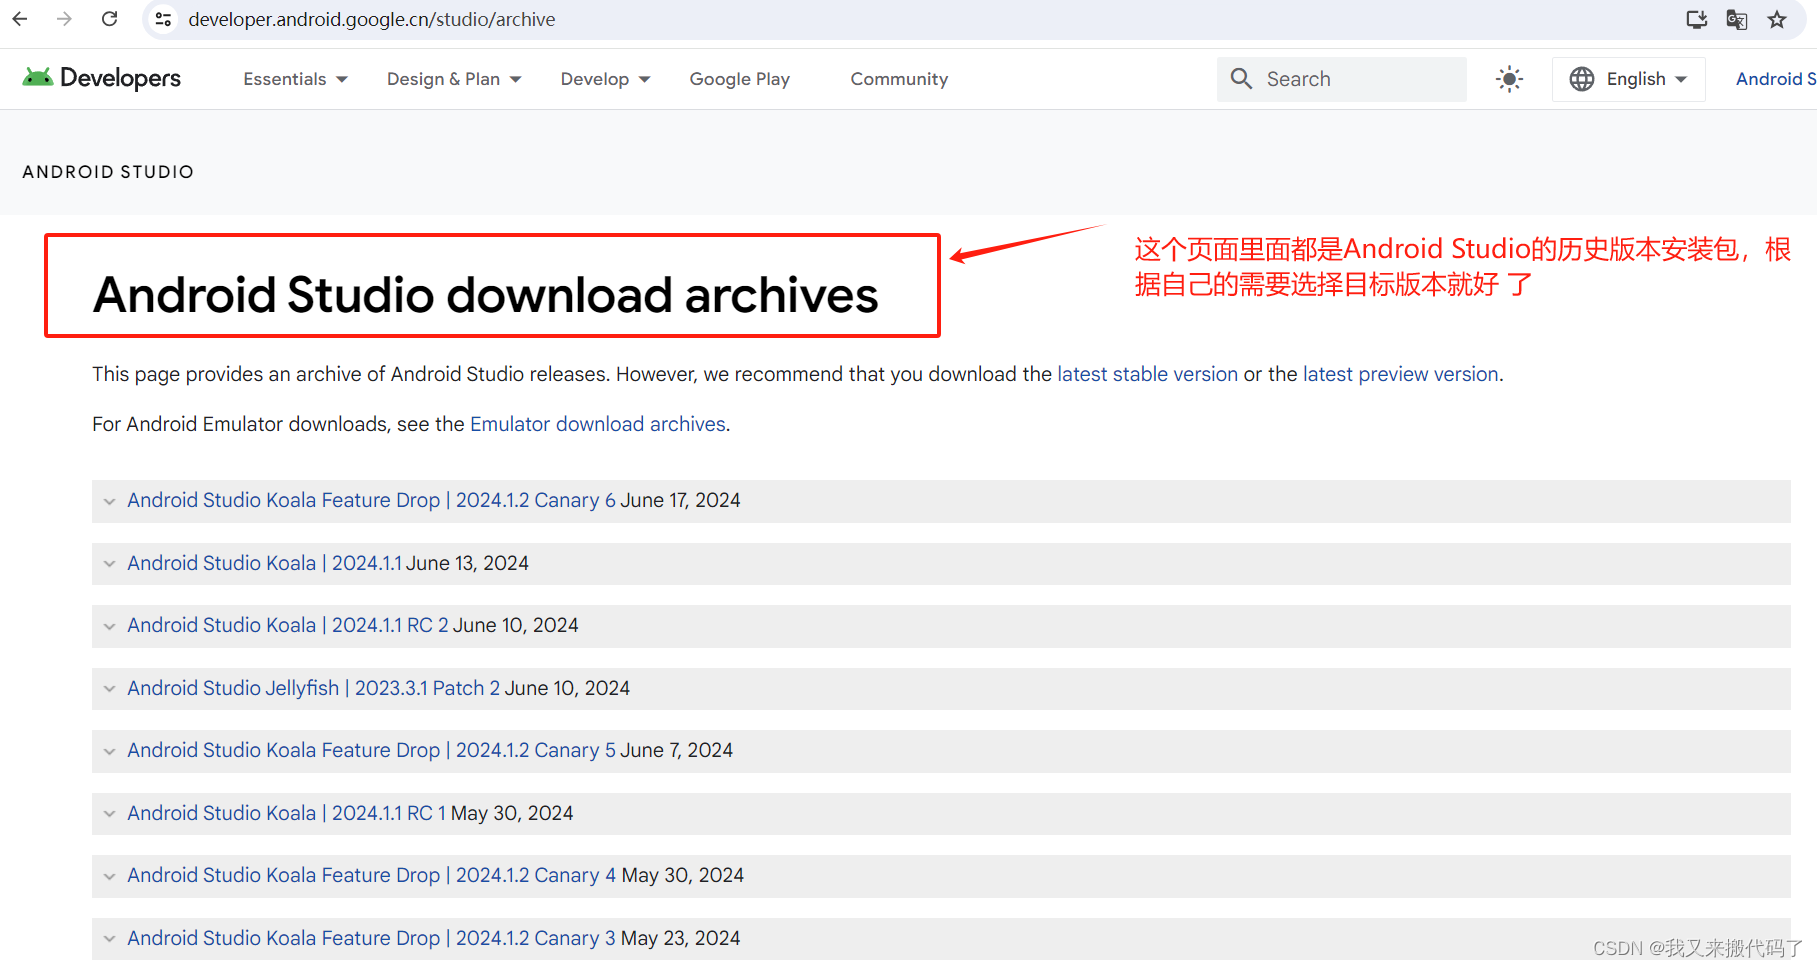
Task: Focus the Search input field
Action: [x=1342, y=79]
